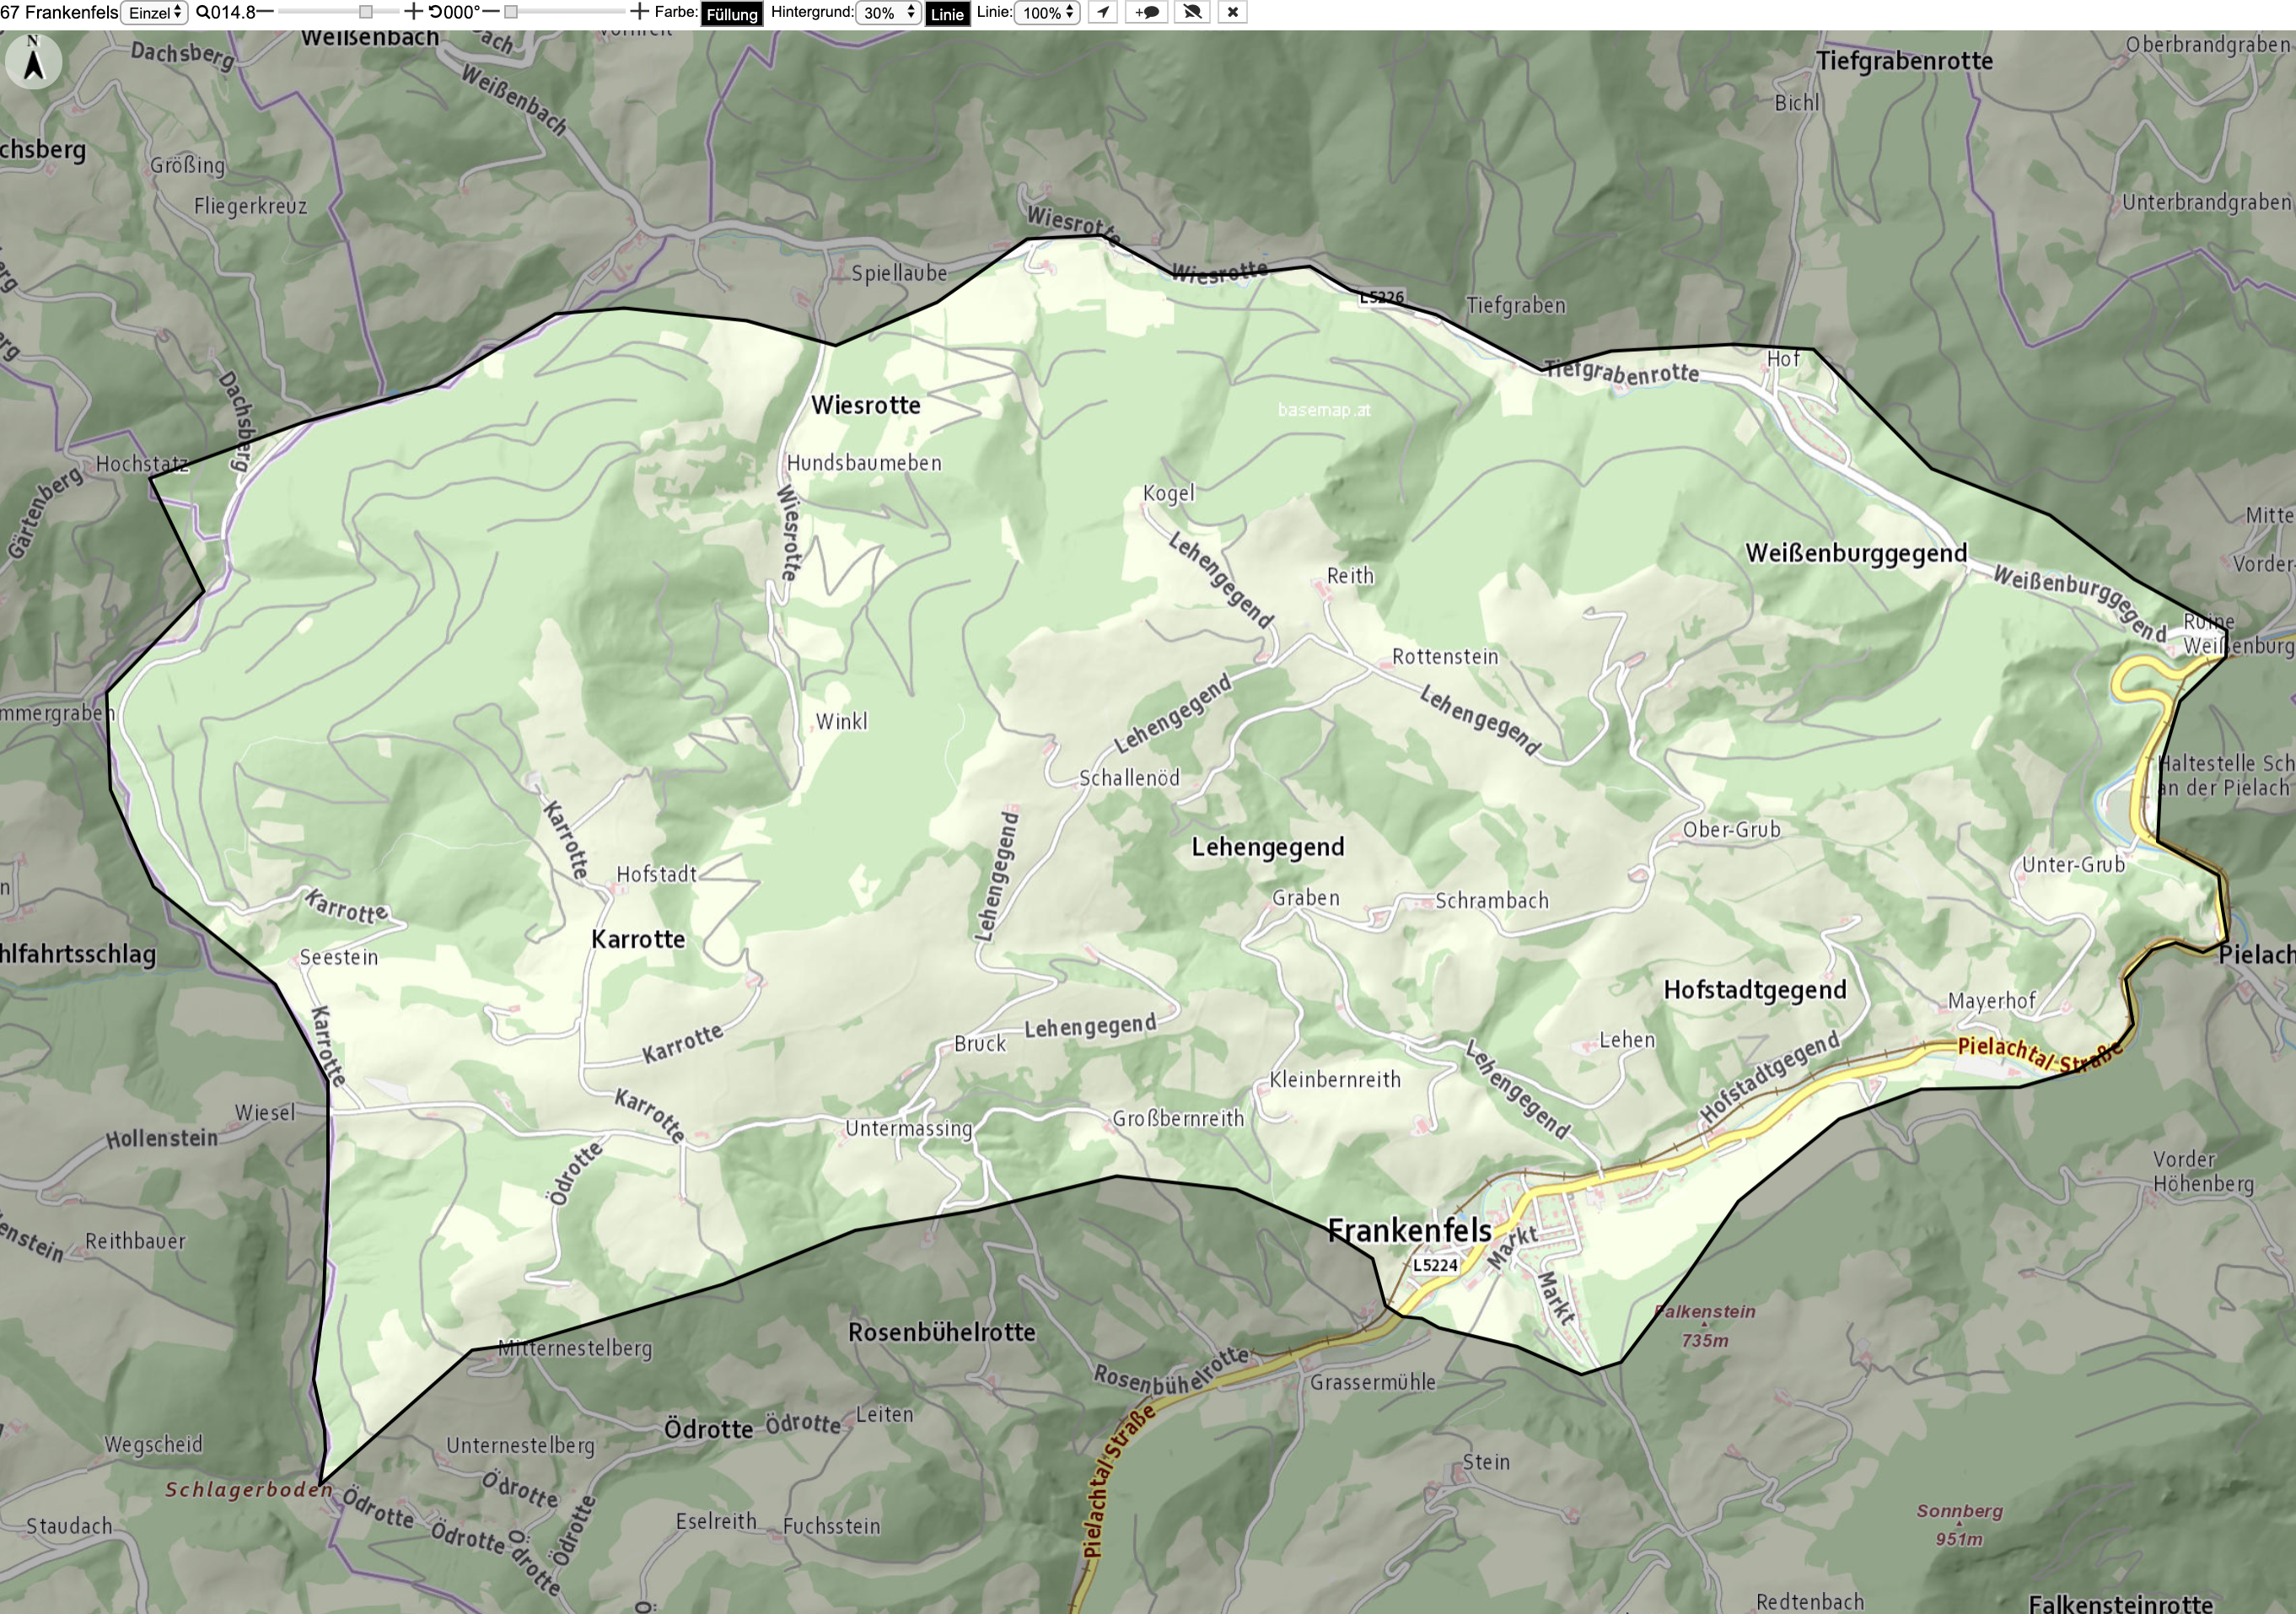Click the zoom minus icon
Screen dimensions: 2296x1614
click(x=265, y=12)
